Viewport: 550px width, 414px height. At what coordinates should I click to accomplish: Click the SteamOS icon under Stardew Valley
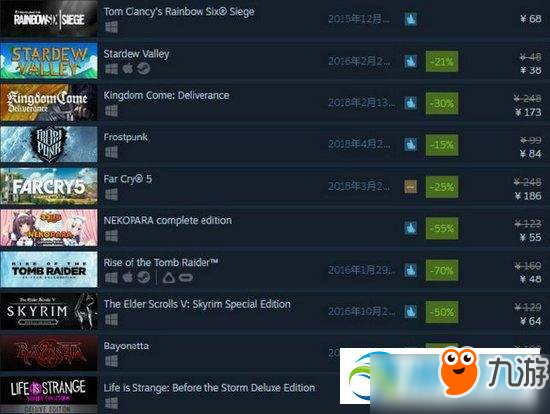(143, 68)
